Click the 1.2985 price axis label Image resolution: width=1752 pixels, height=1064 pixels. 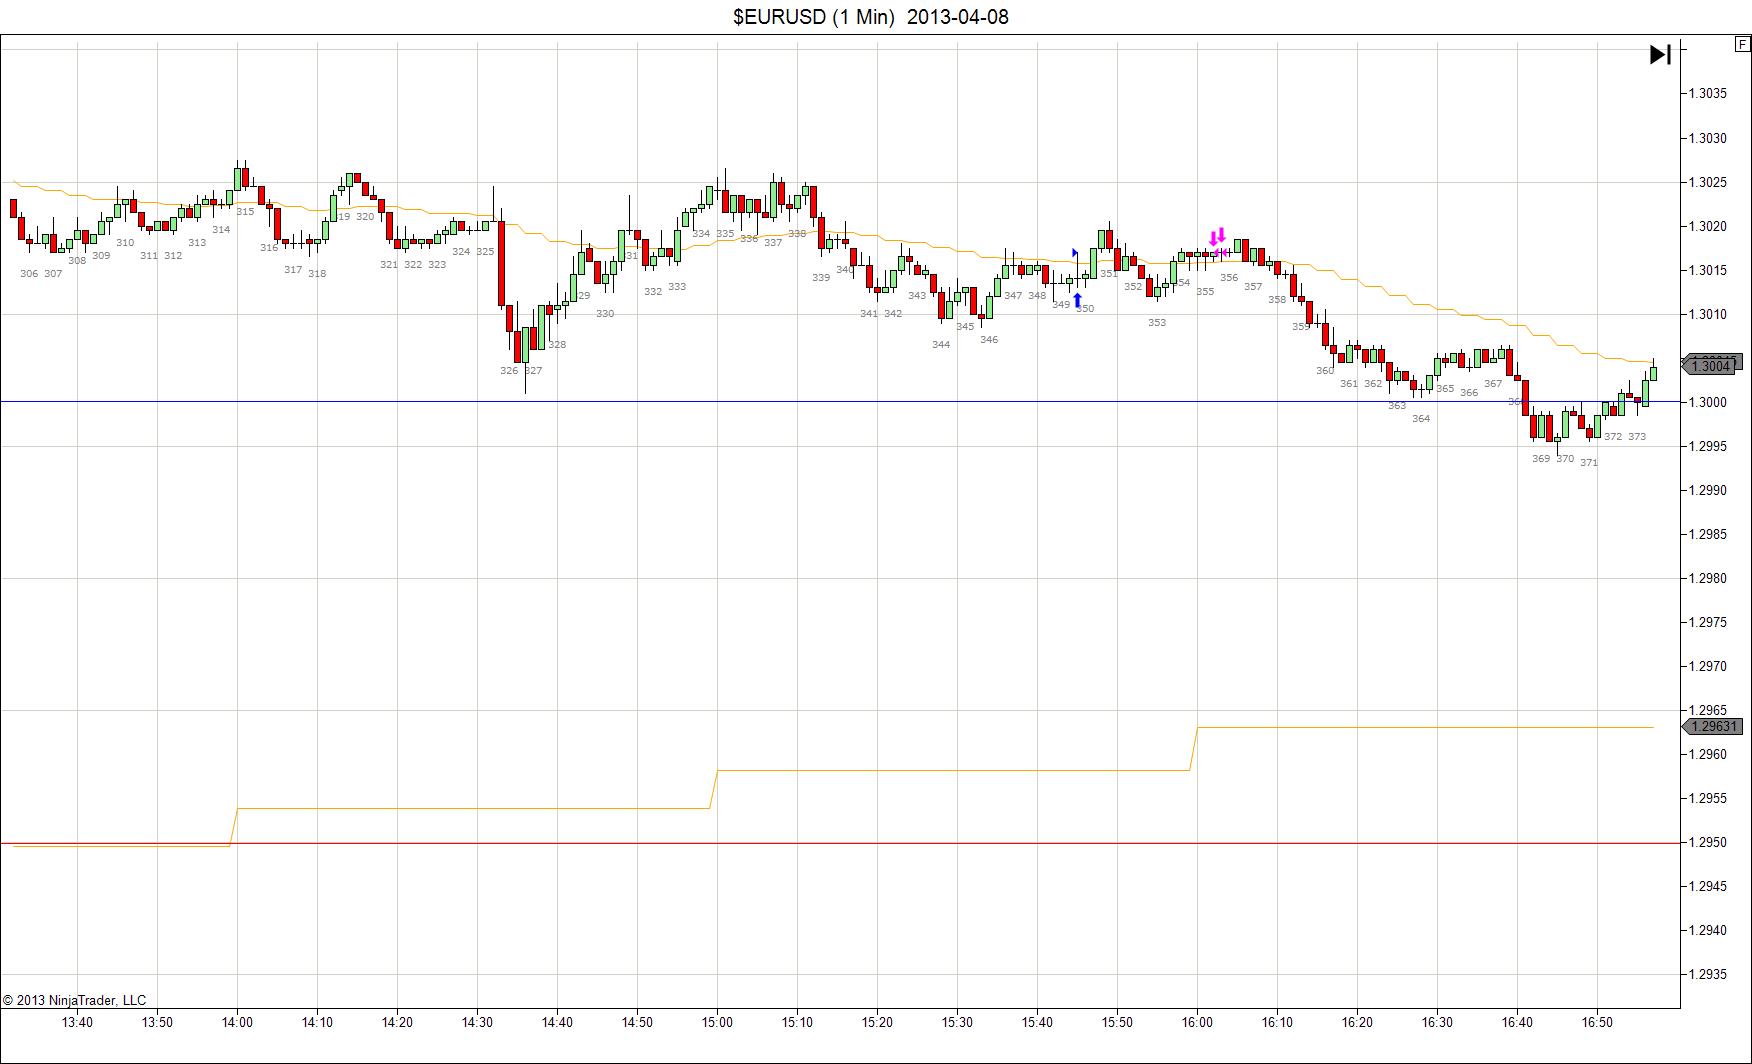click(1708, 534)
